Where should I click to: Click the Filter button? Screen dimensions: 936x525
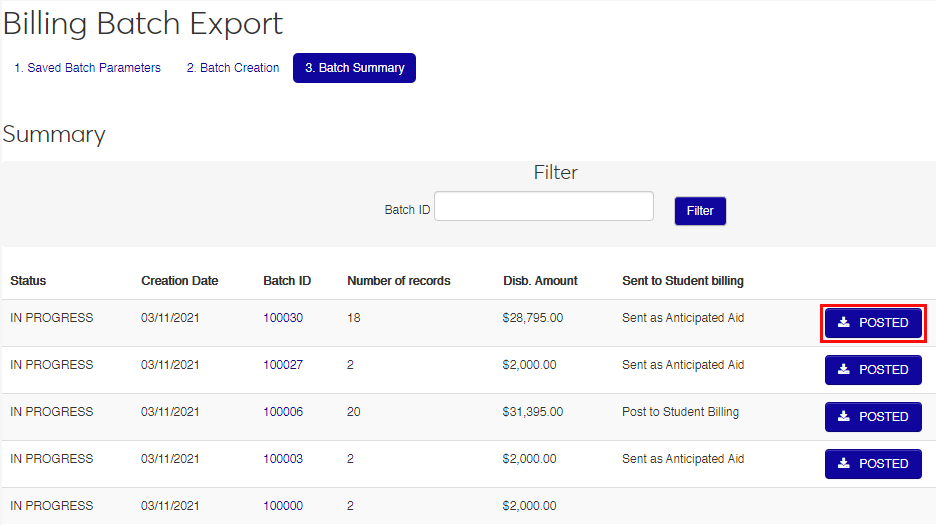point(700,211)
